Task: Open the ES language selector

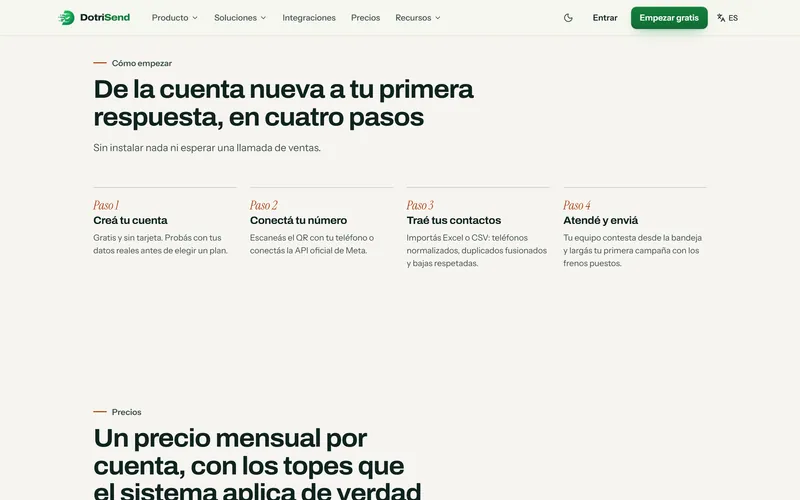Action: (x=727, y=18)
